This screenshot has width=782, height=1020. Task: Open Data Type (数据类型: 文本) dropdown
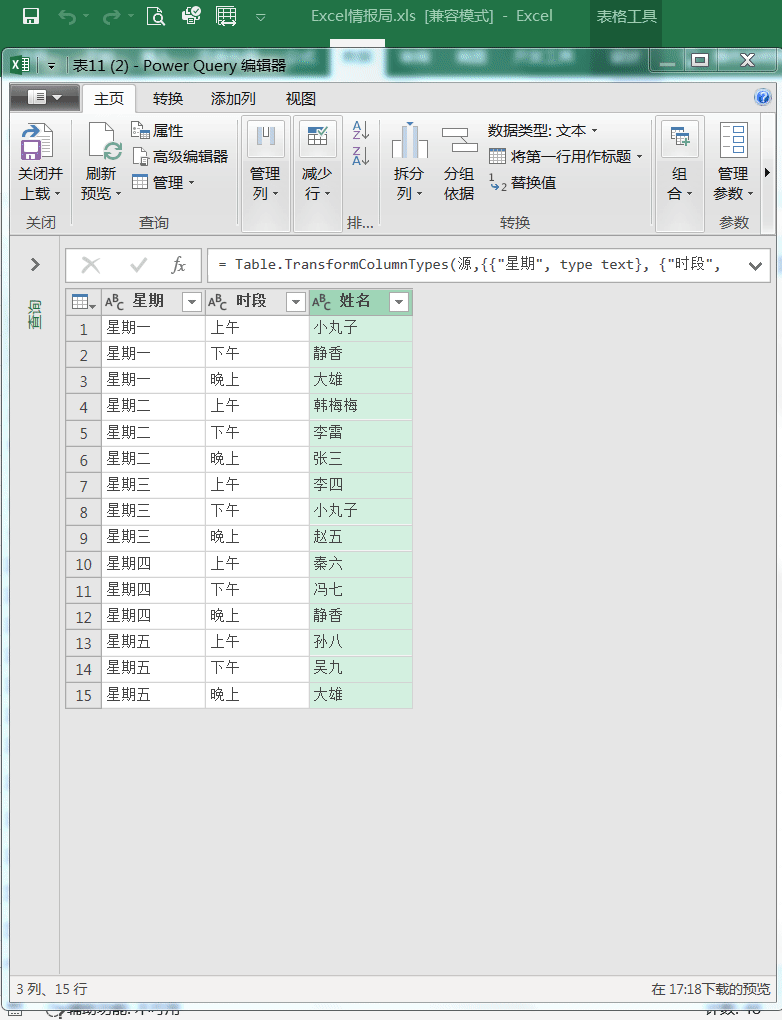pyautogui.click(x=542, y=131)
